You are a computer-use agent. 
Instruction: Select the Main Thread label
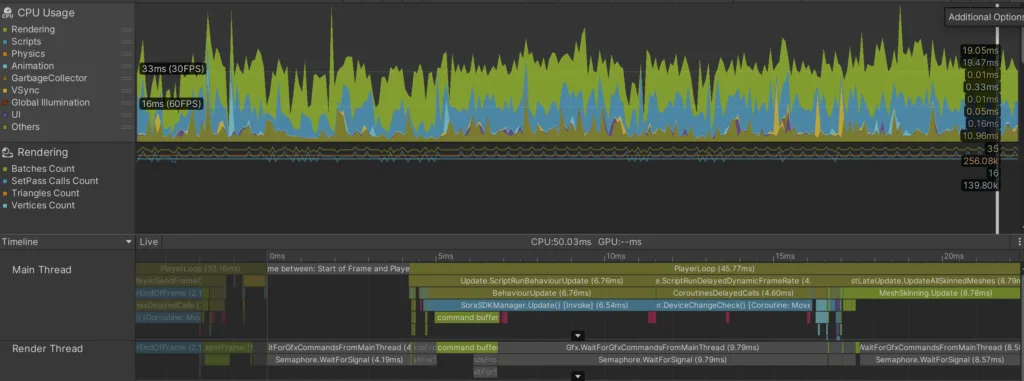(42, 270)
